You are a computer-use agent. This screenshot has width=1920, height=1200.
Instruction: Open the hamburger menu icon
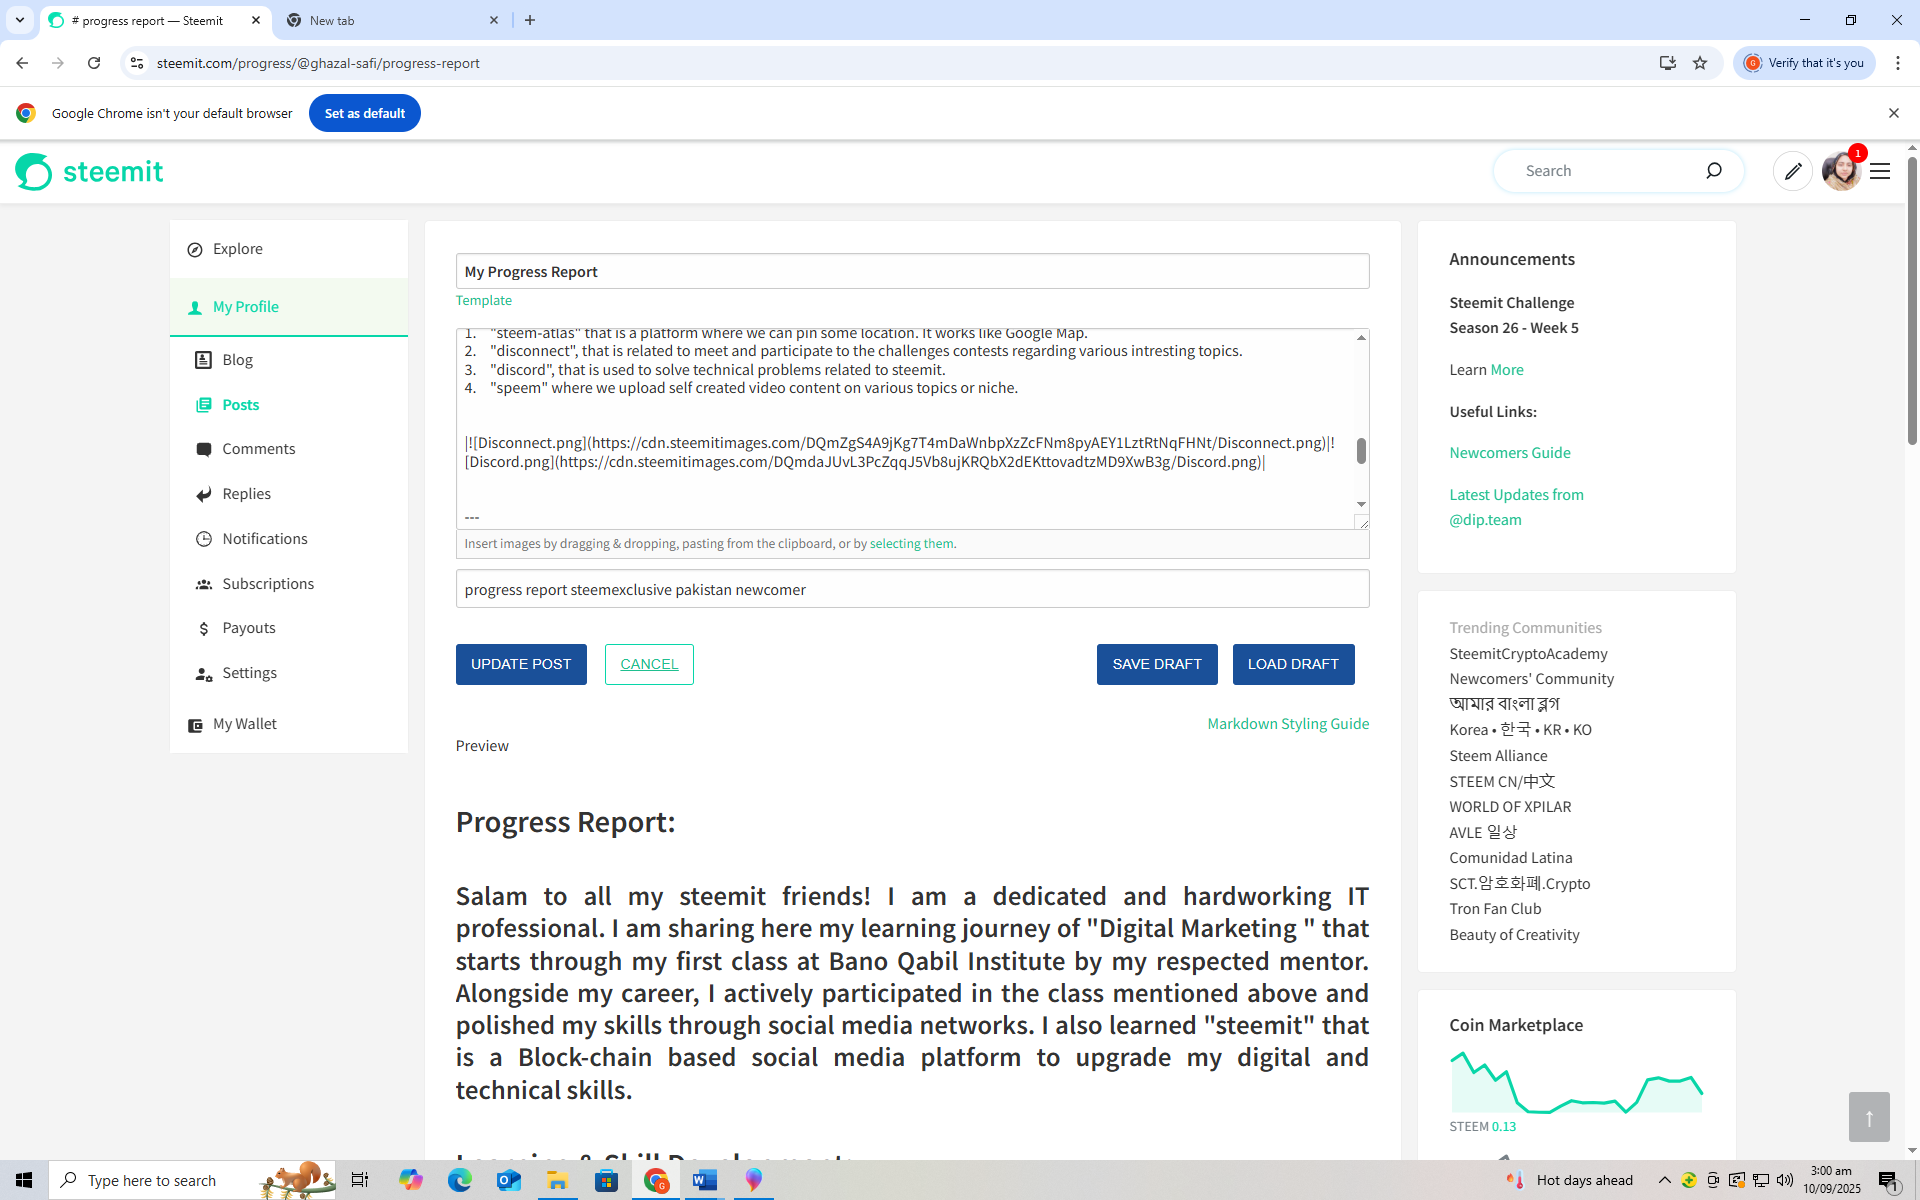[1880, 172]
